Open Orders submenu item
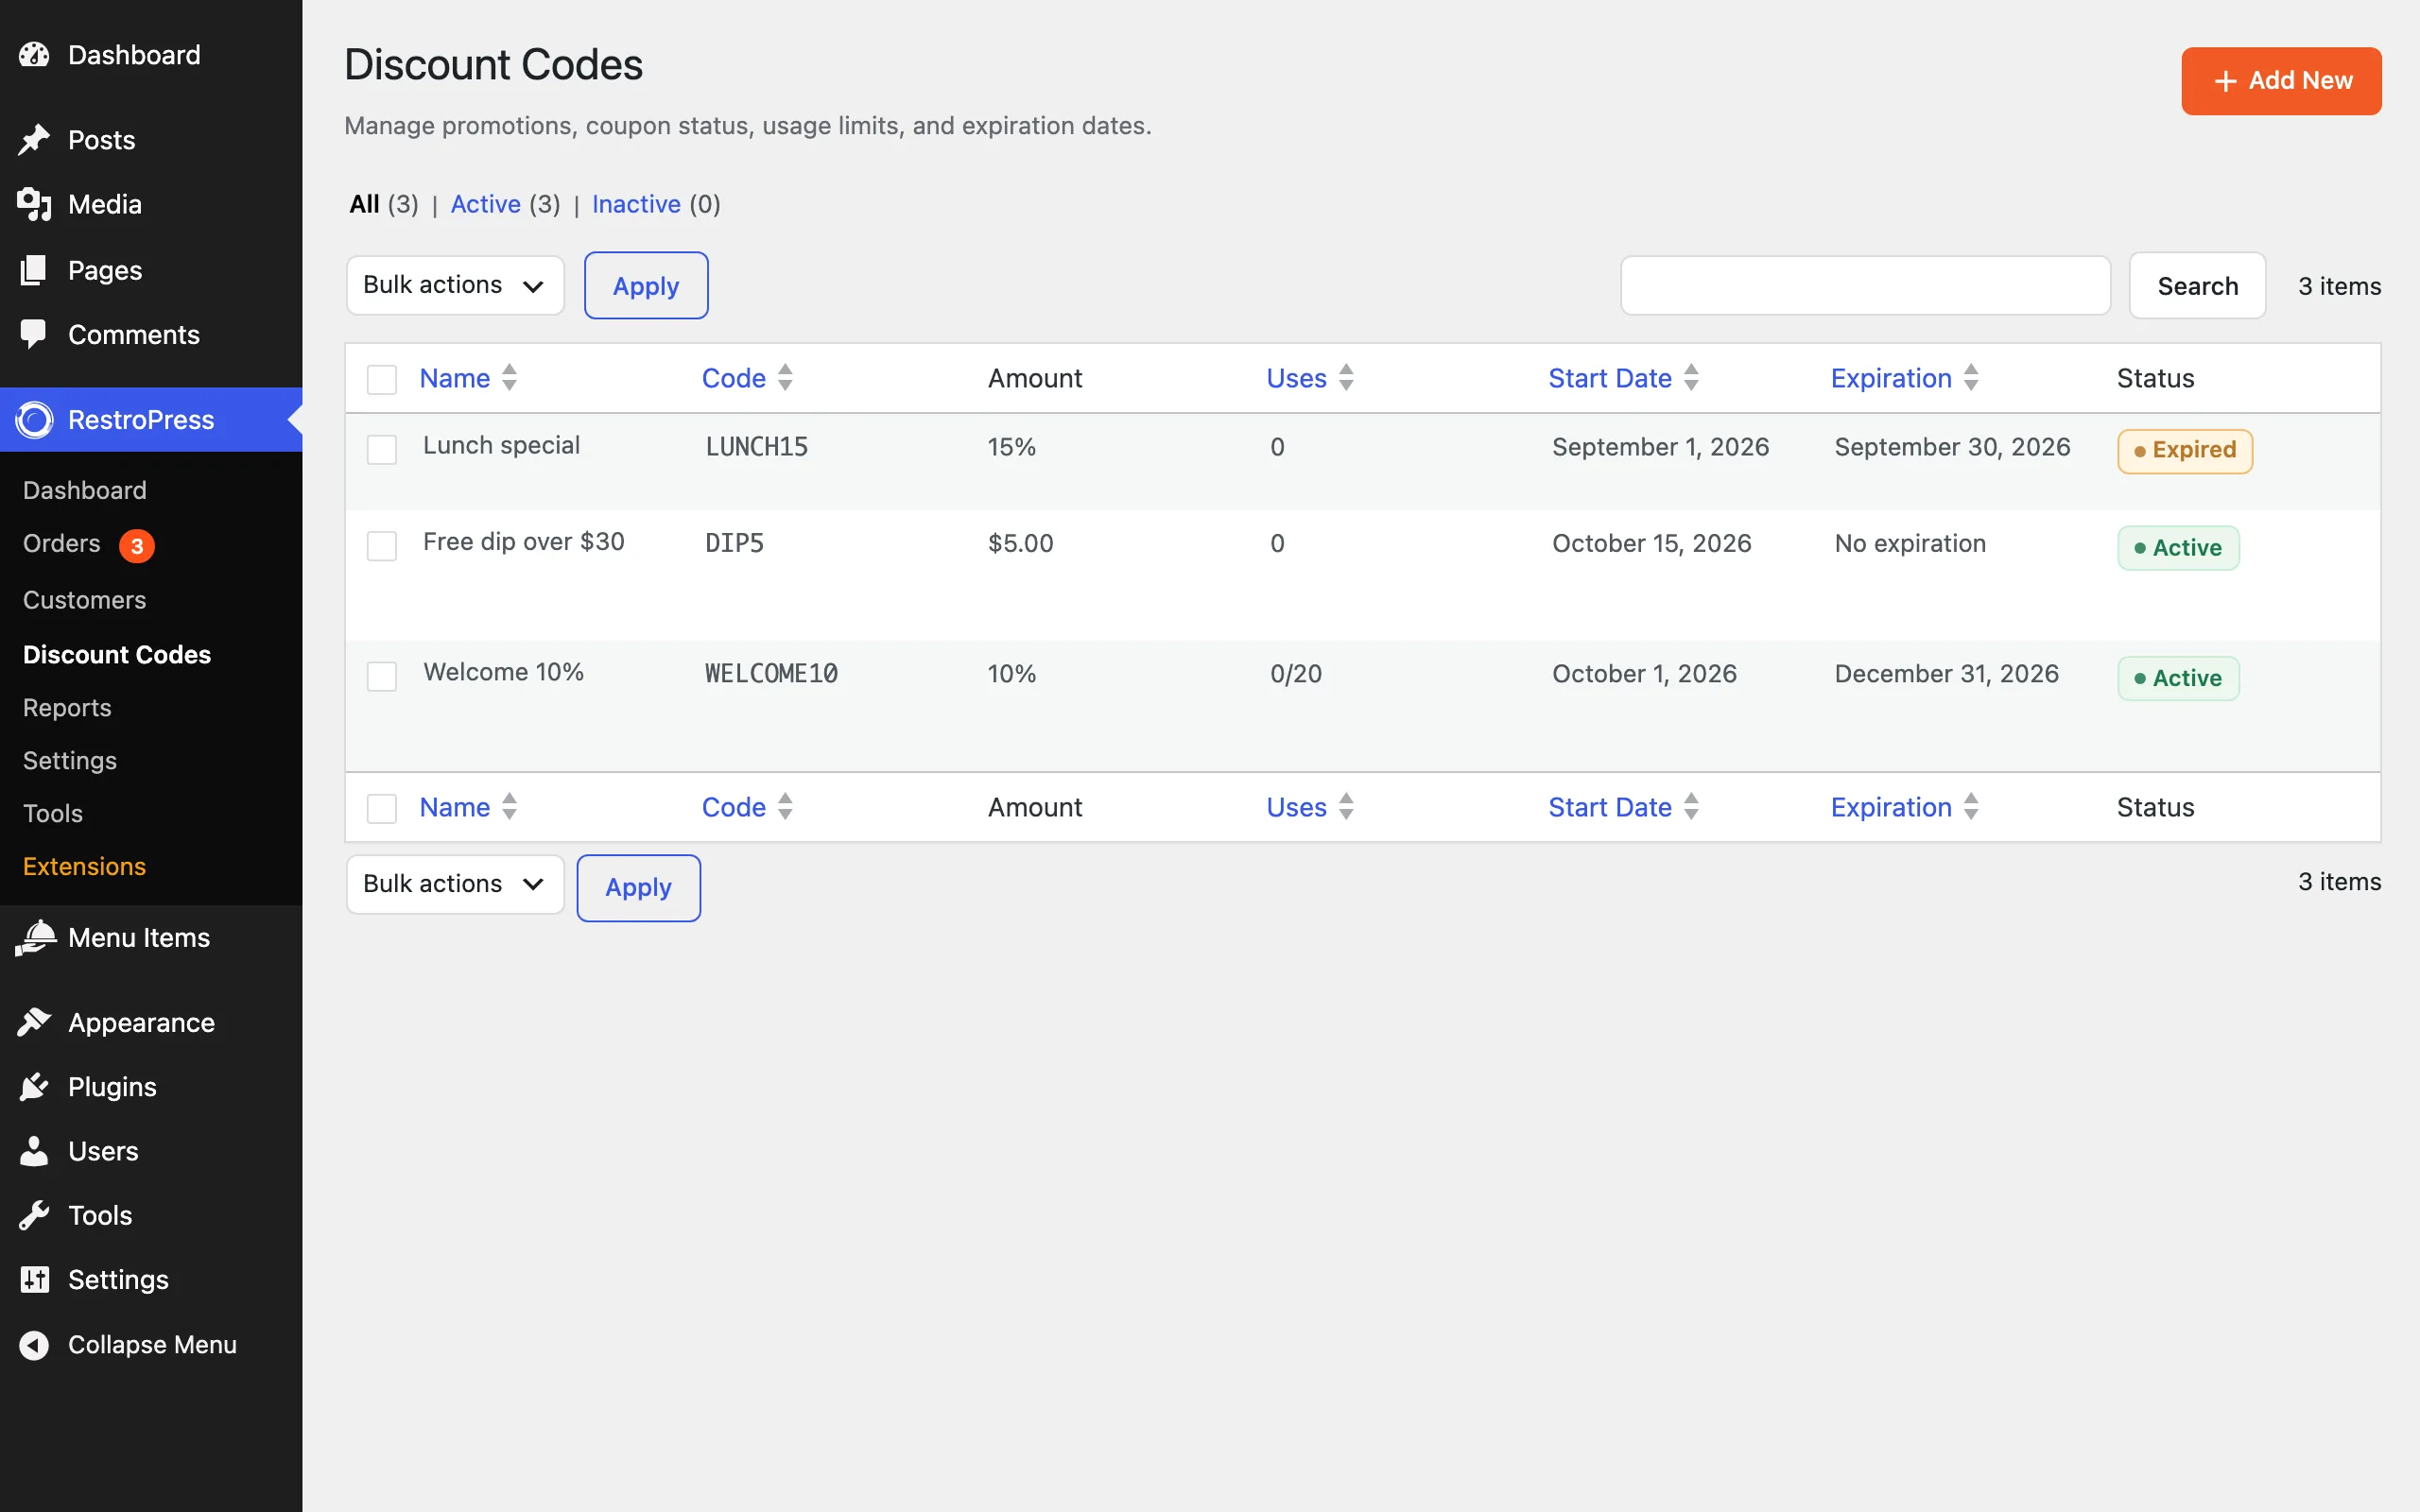This screenshot has width=2420, height=1512. click(x=62, y=543)
